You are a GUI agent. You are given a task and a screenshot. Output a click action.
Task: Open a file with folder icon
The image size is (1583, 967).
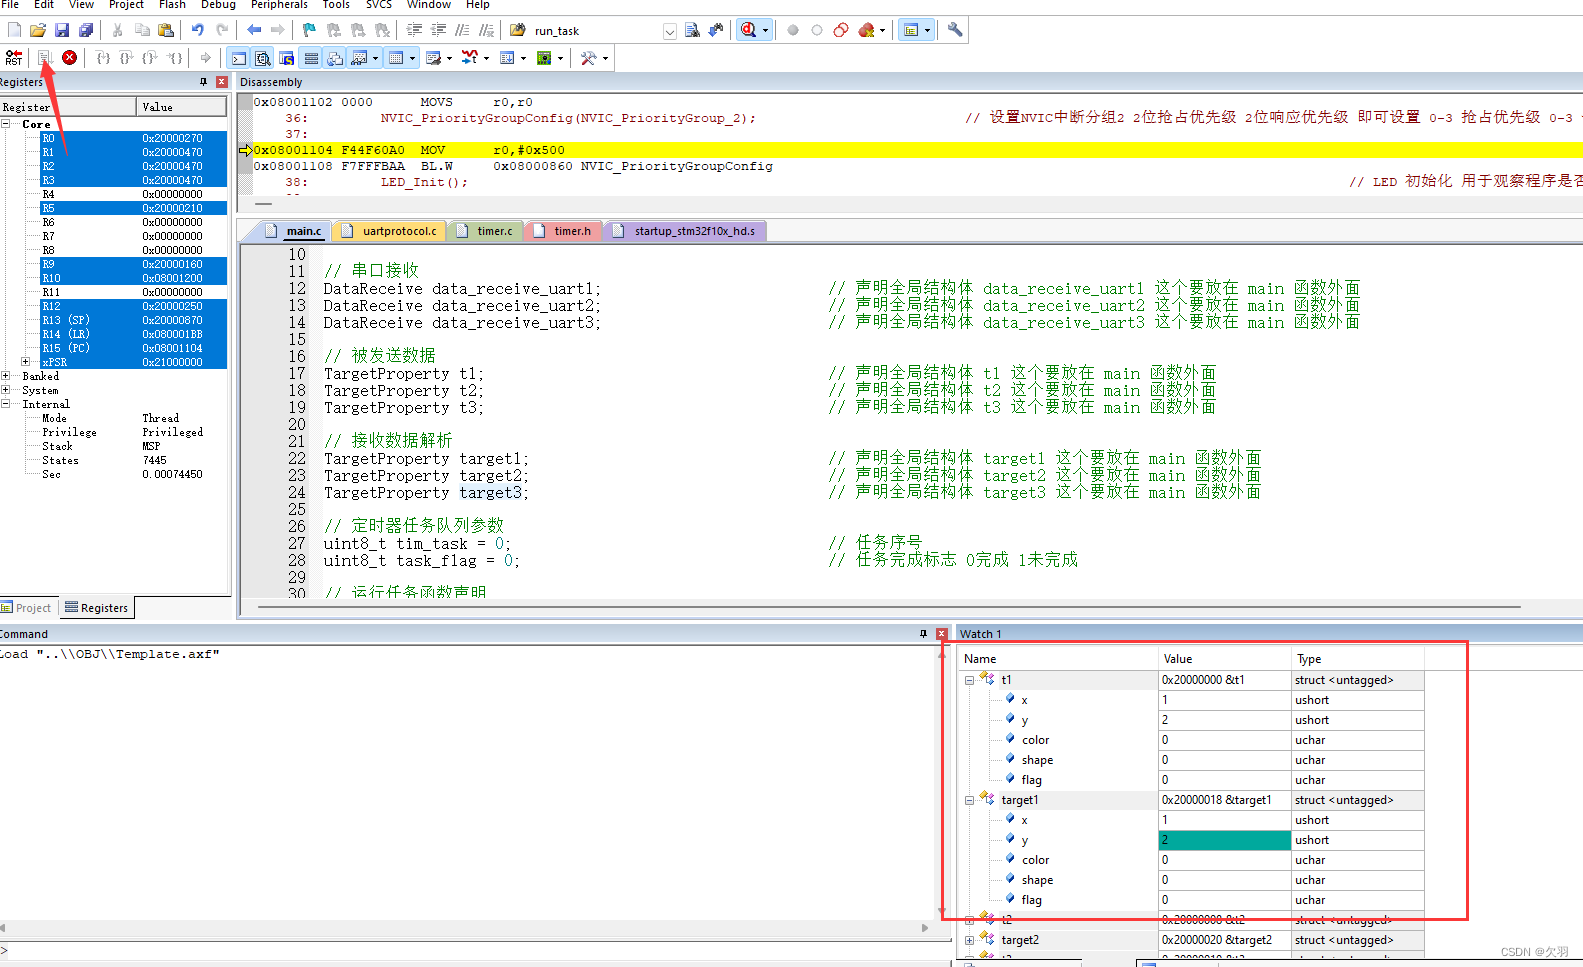pyautogui.click(x=38, y=30)
